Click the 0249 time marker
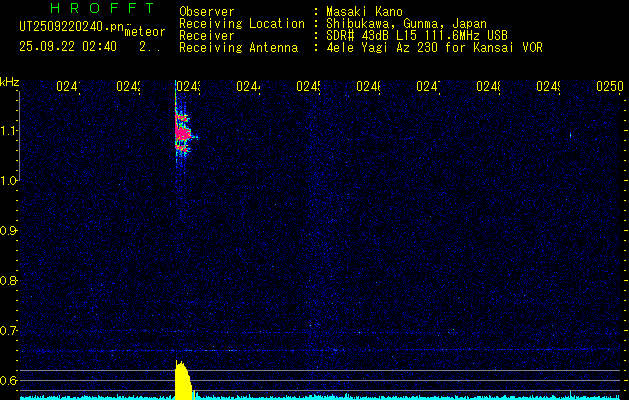The height and width of the screenshot is (400, 629). point(548,86)
